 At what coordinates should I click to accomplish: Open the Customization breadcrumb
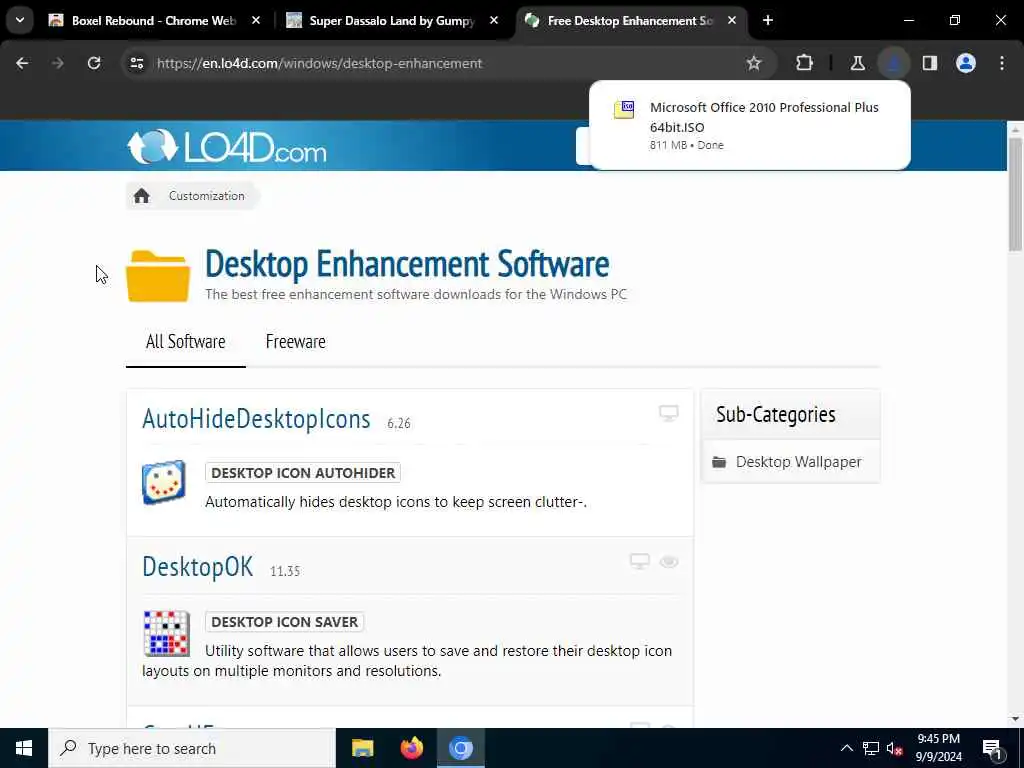[x=206, y=196]
